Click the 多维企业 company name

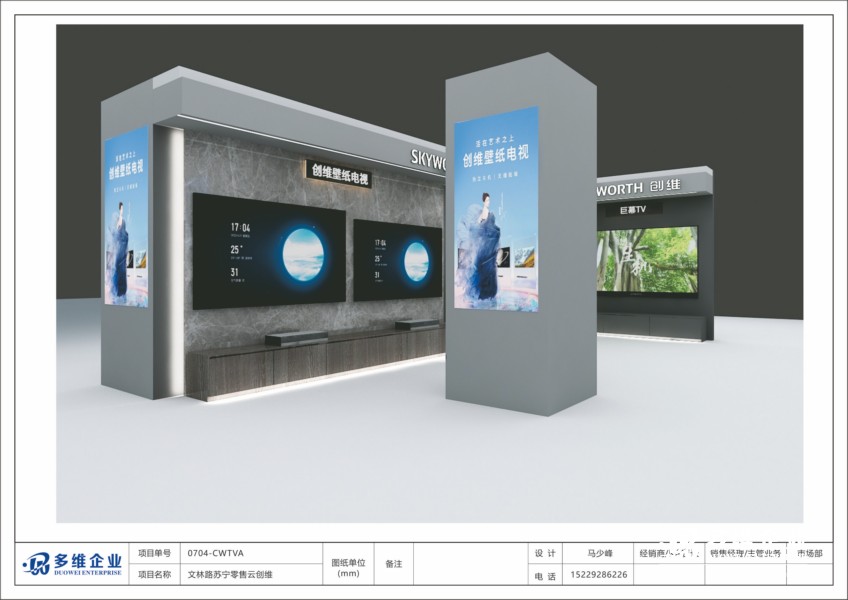88,560
